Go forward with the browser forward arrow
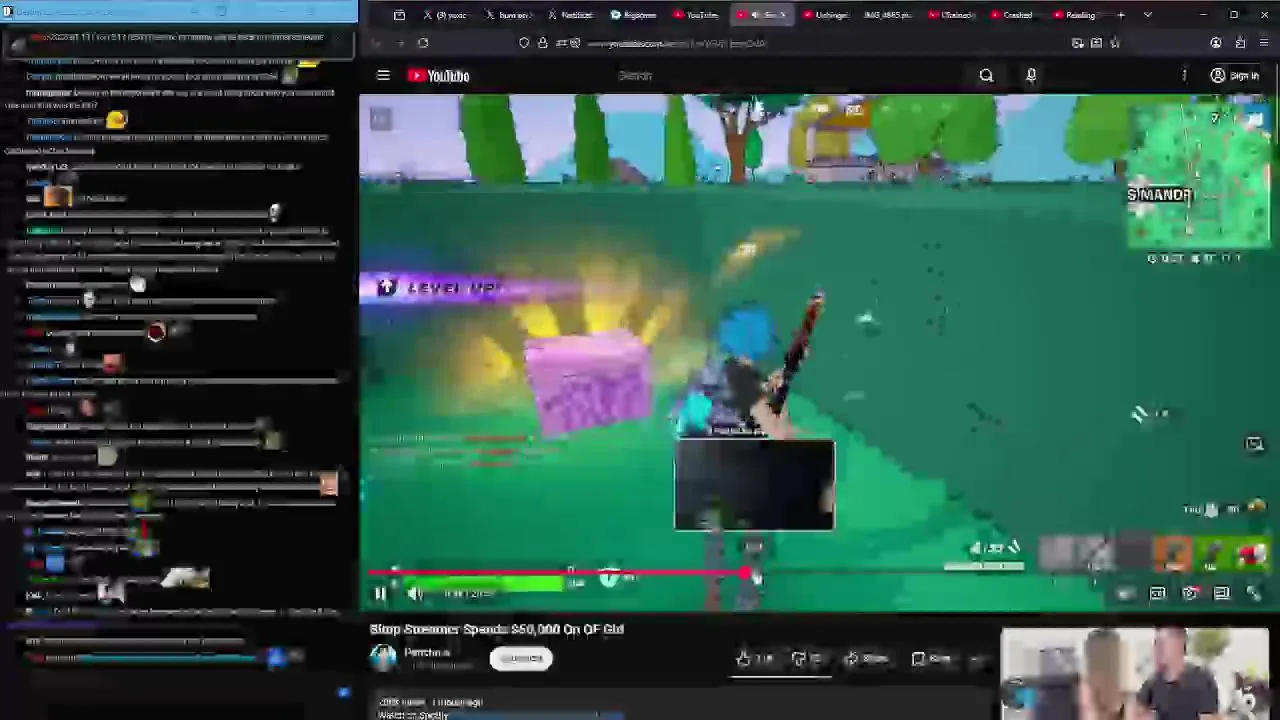 [400, 43]
